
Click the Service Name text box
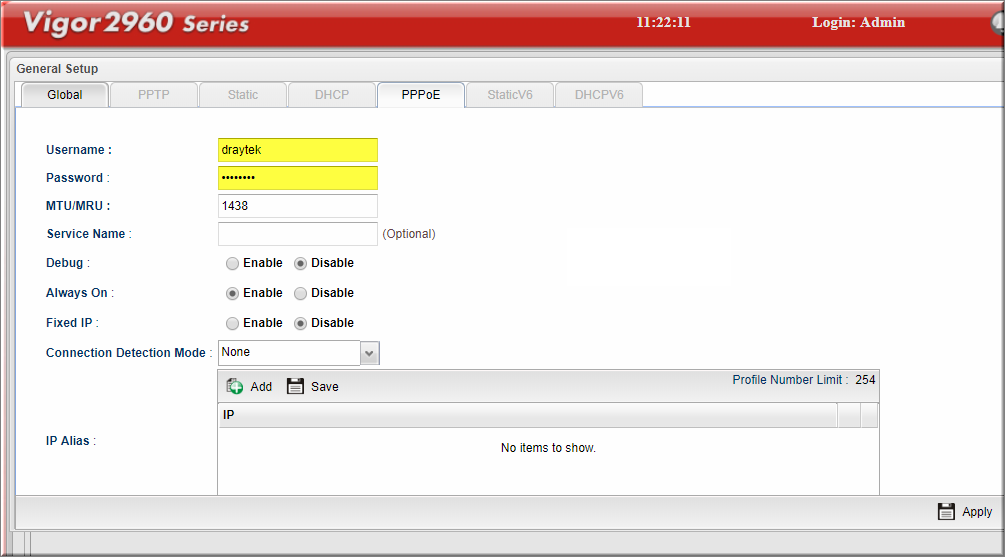(x=297, y=234)
